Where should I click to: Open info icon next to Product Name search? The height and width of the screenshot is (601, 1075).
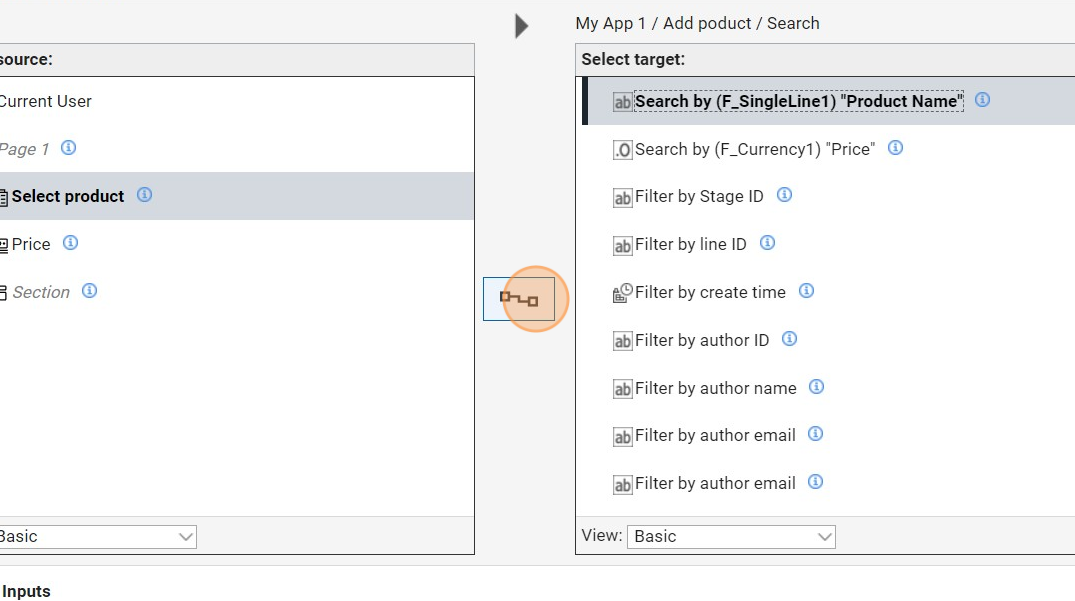tap(982, 100)
